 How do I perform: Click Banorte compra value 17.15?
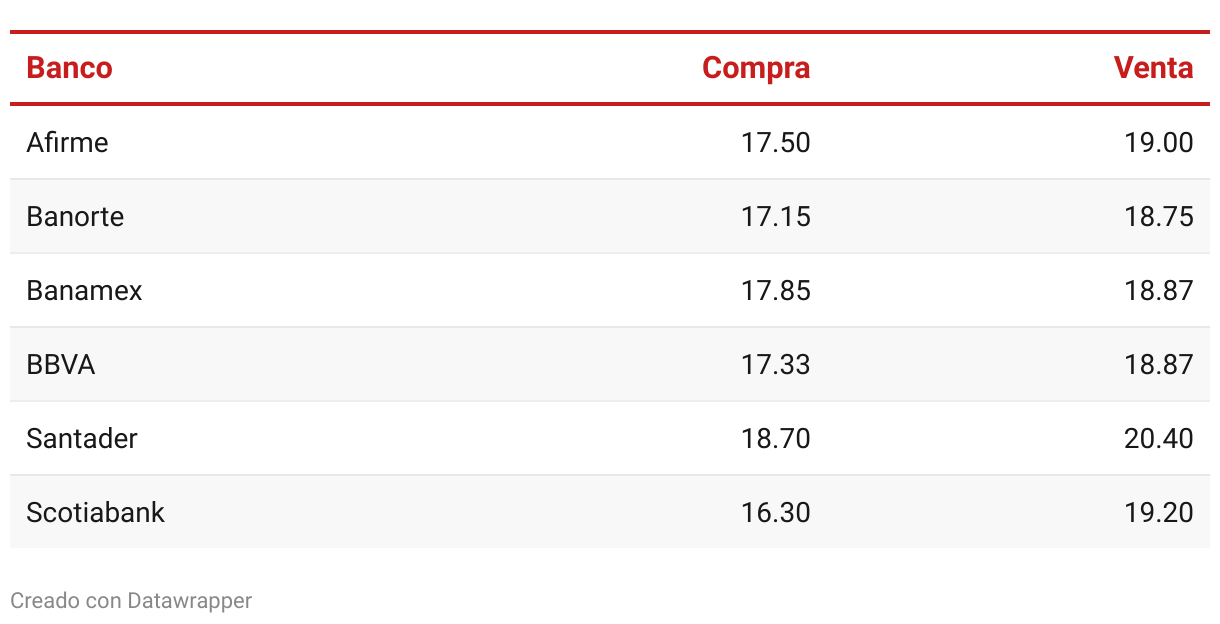pyautogui.click(x=776, y=216)
